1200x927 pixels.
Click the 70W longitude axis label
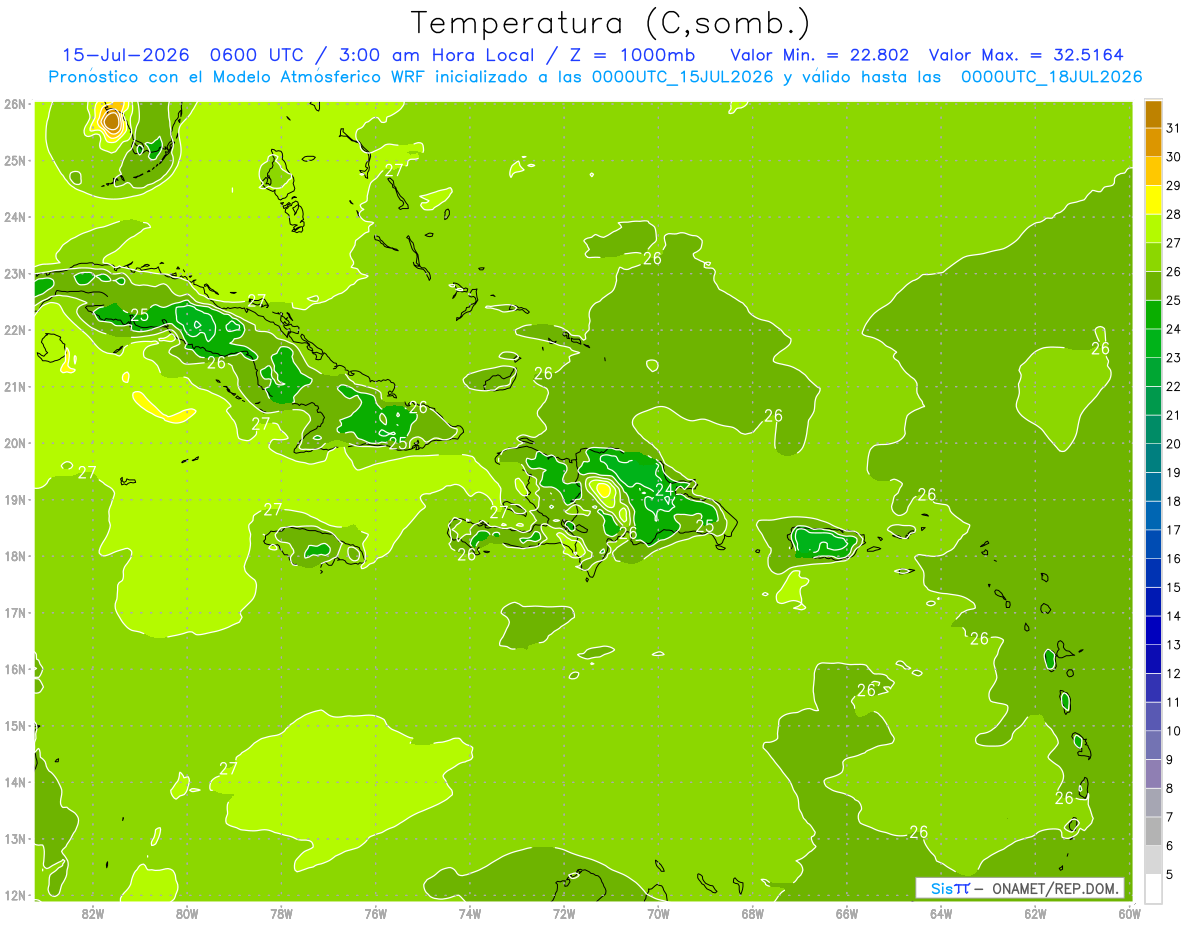click(x=658, y=914)
